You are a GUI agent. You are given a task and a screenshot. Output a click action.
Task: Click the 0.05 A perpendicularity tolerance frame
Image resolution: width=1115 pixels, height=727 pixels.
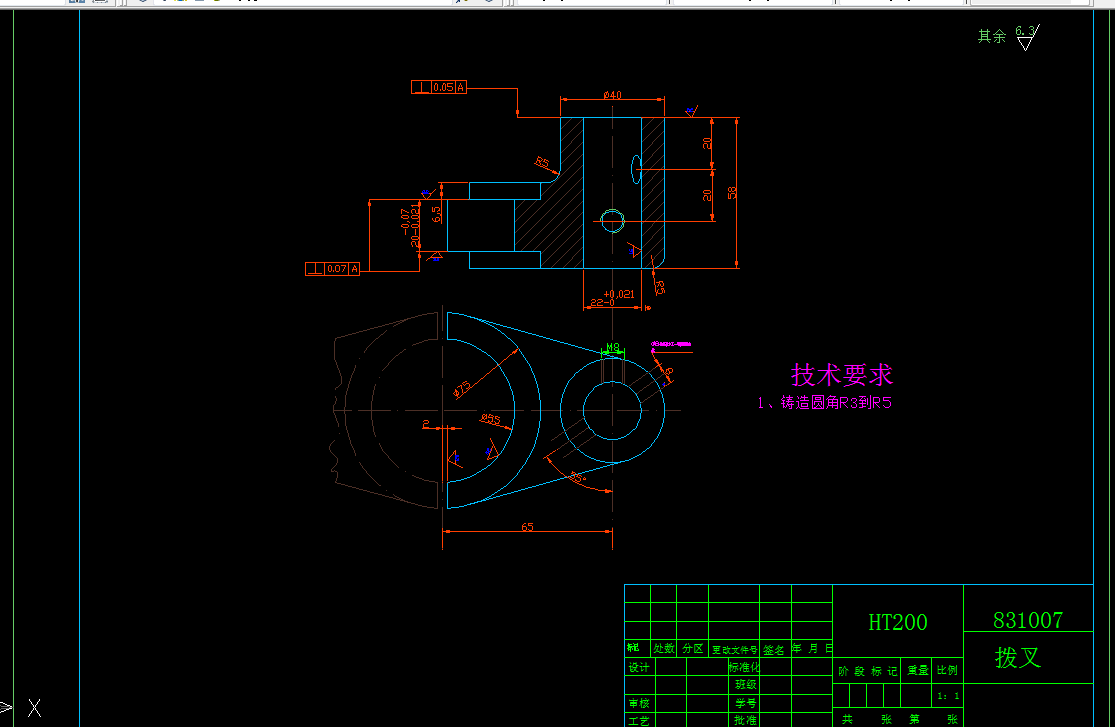click(439, 87)
